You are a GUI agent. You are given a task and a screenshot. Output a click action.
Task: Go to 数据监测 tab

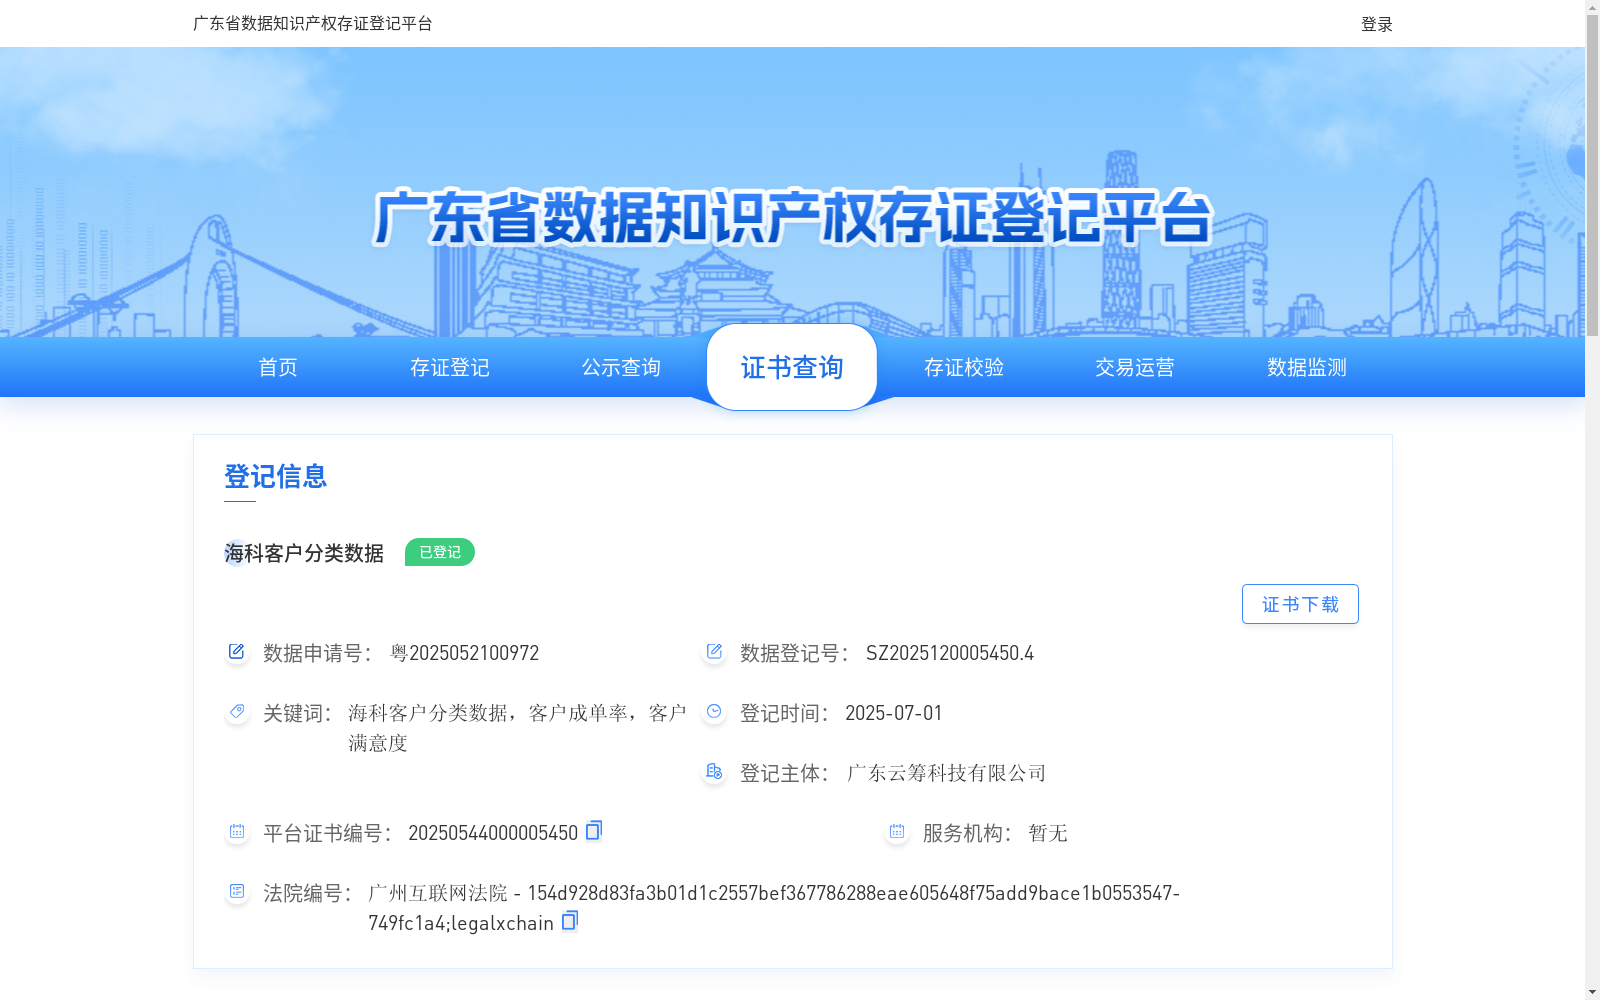pos(1307,367)
